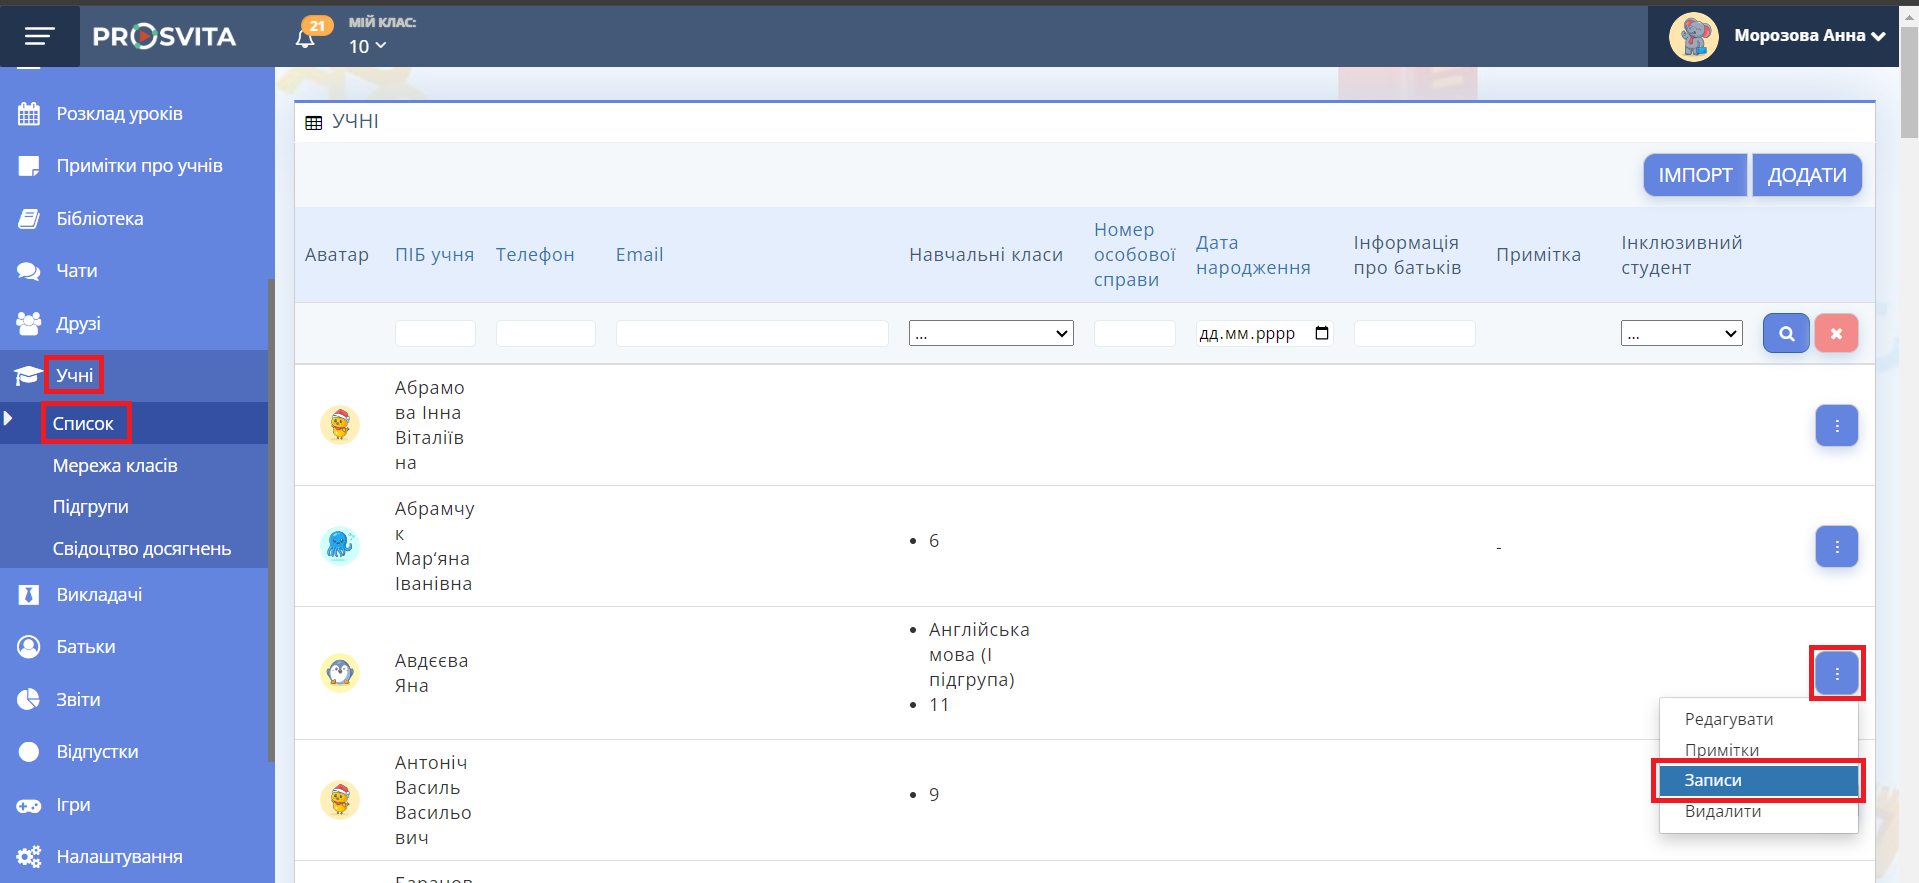
Task: Select Видалити from the context menu
Action: click(x=1723, y=811)
